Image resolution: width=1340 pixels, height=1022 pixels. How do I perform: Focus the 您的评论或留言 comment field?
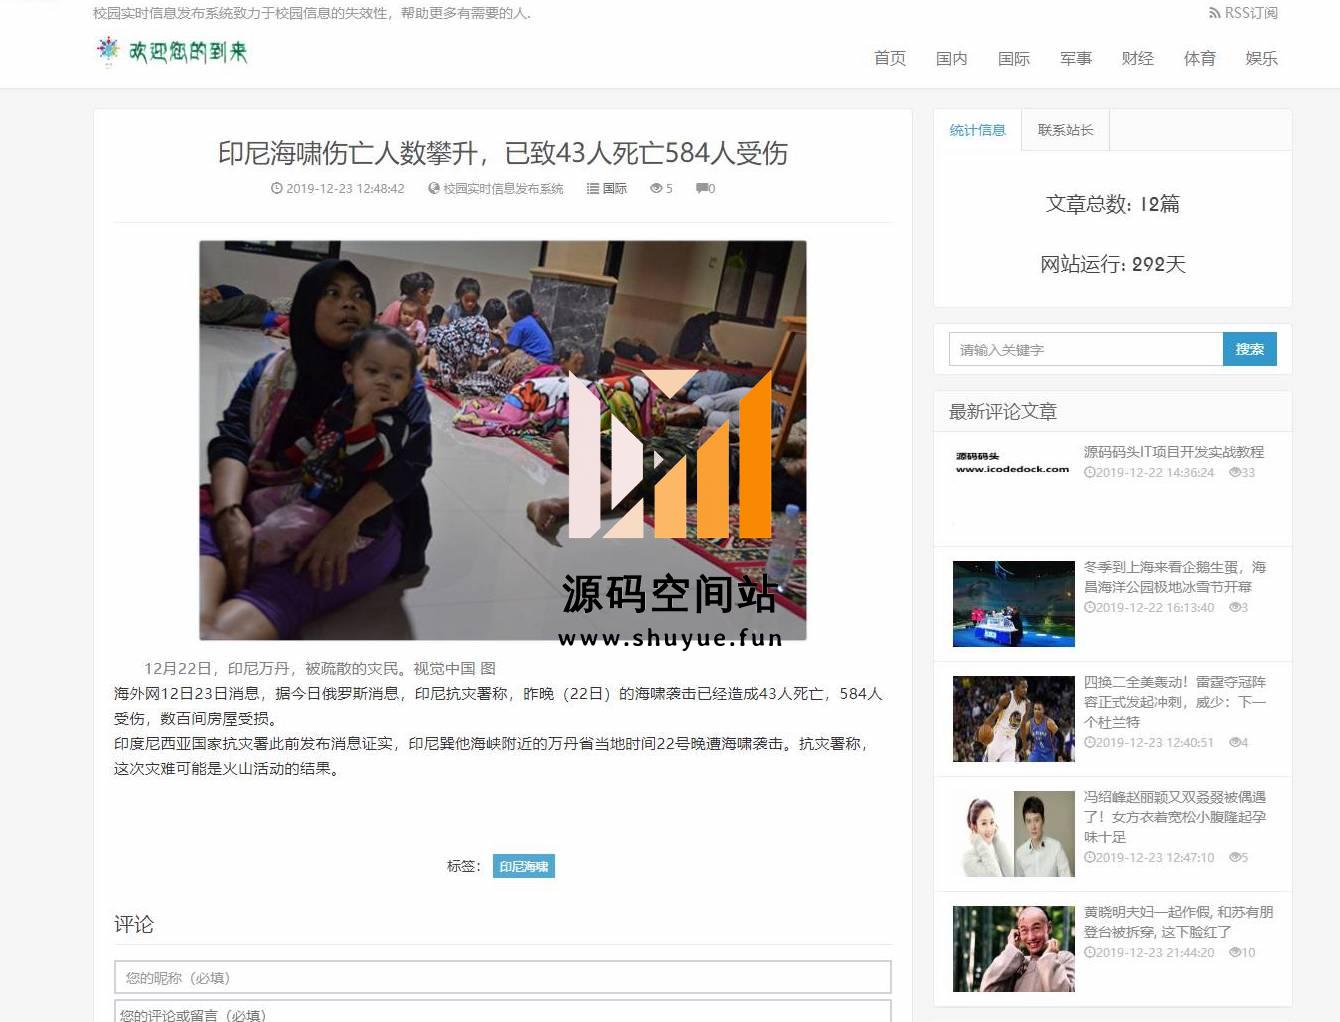(503, 1011)
